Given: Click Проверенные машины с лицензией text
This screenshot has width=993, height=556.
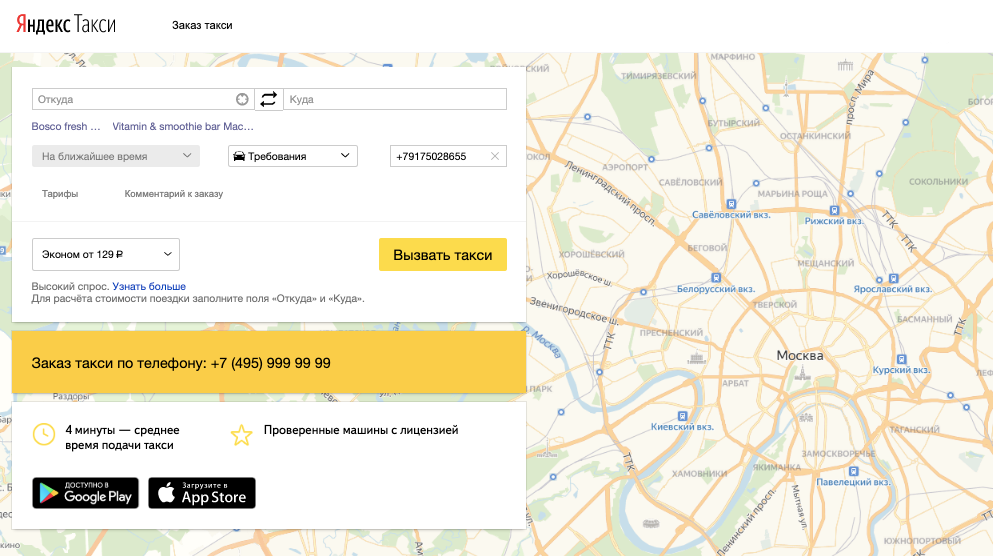Looking at the screenshot, I should click(x=361, y=430).
